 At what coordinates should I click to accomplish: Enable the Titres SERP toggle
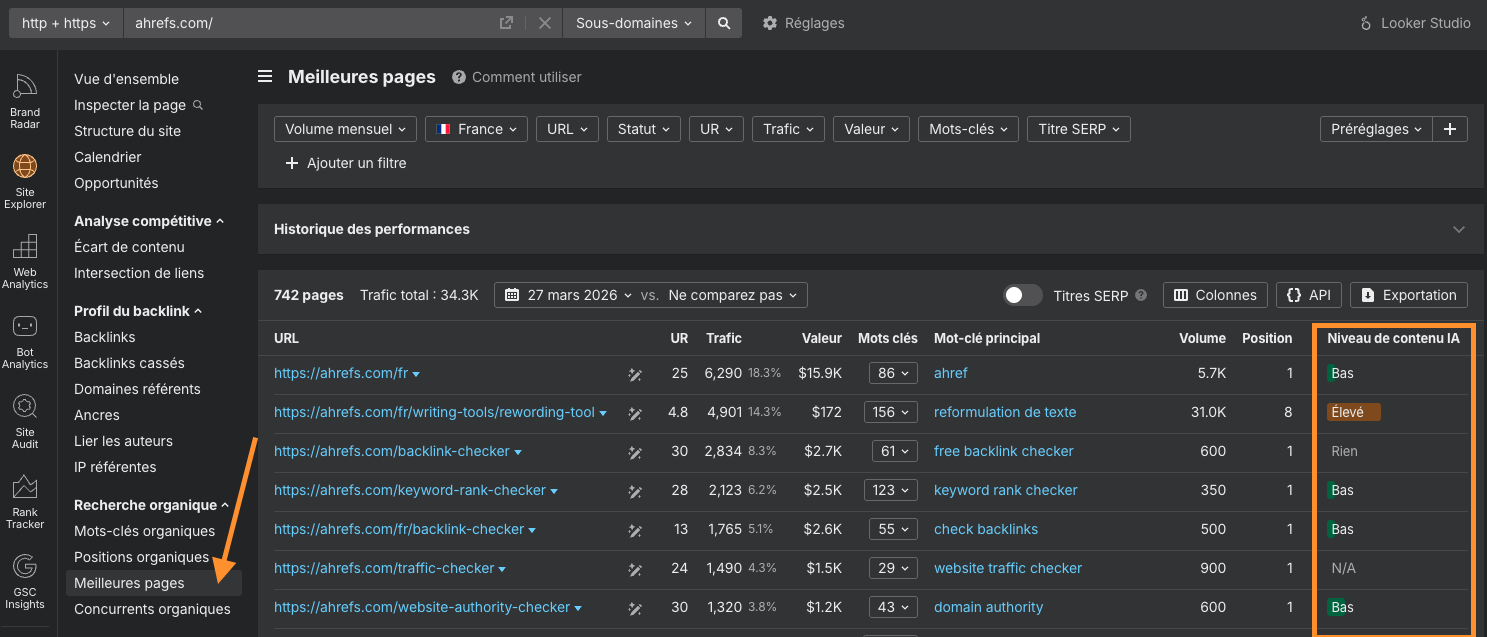point(1022,295)
